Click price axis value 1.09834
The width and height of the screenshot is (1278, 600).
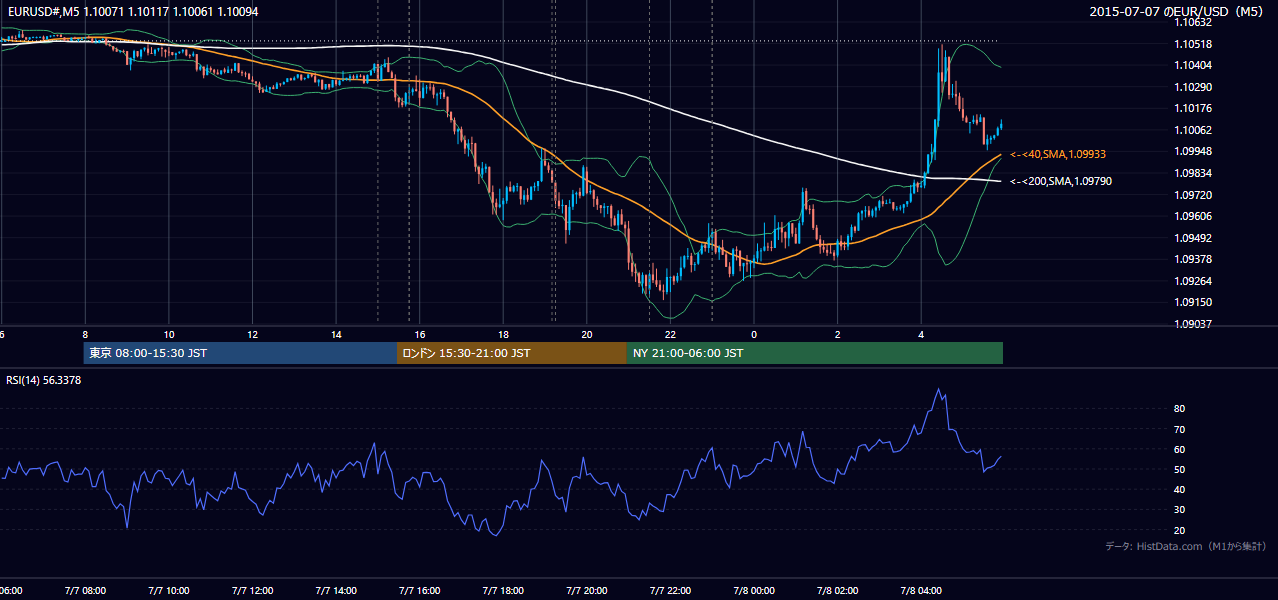1192,173
